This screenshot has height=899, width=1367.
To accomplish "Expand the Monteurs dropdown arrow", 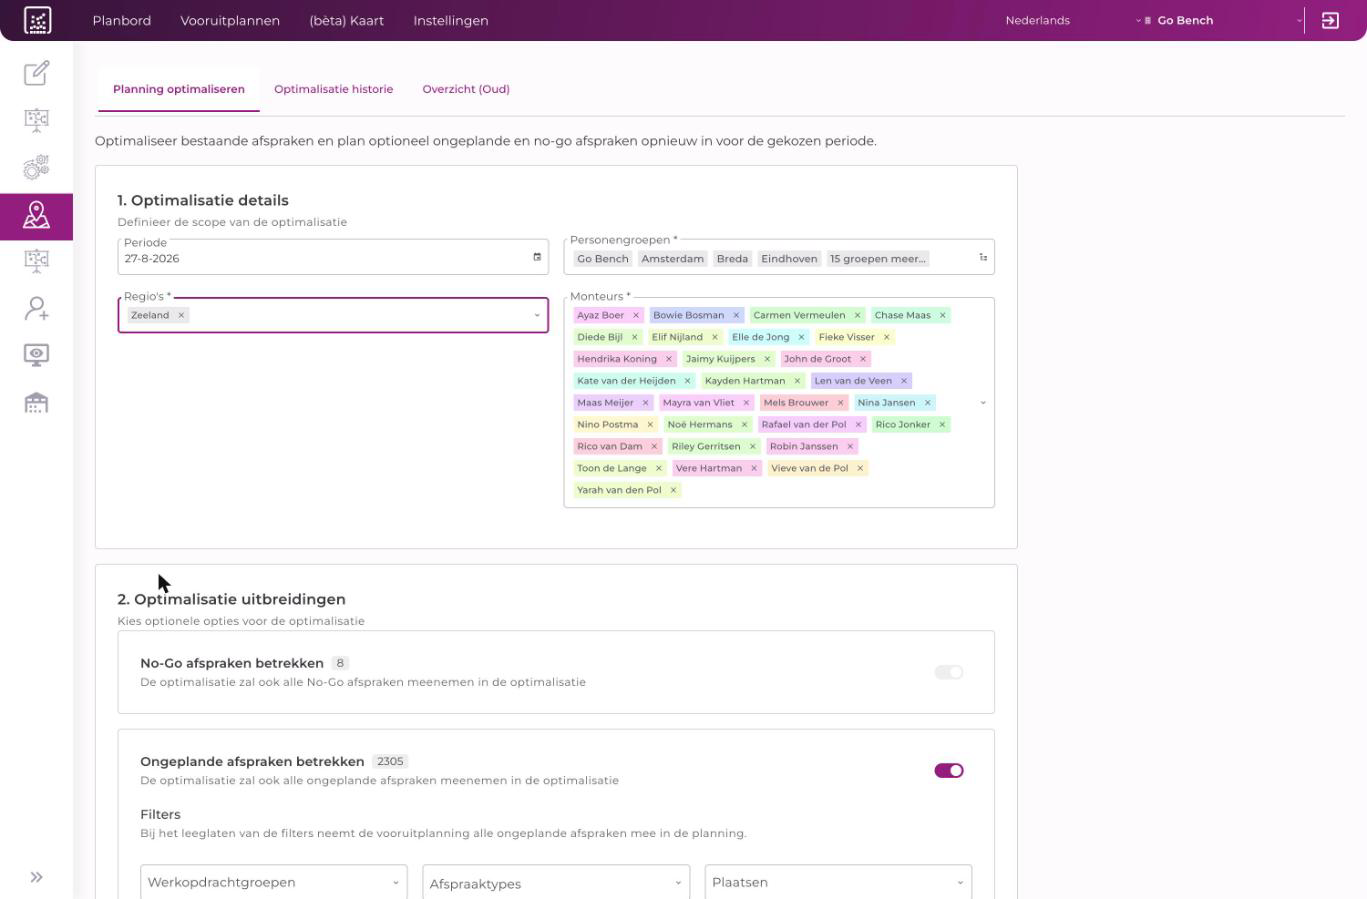I will tap(983, 403).
